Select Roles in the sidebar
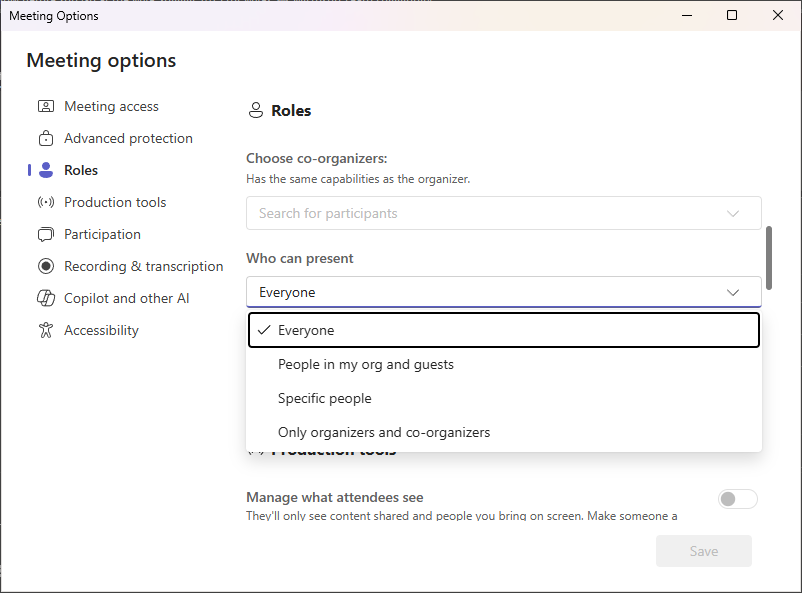This screenshot has height=593, width=802. pos(81,170)
